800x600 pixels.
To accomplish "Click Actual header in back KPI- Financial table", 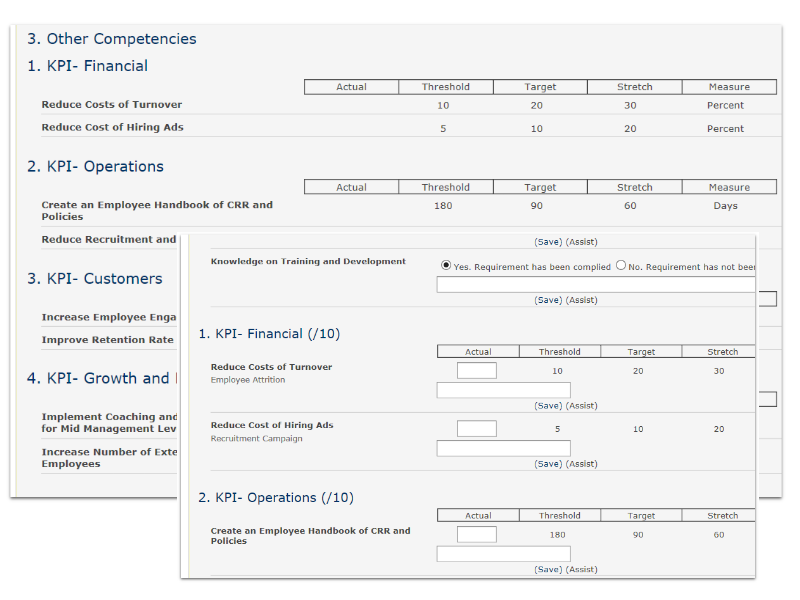I will point(351,87).
